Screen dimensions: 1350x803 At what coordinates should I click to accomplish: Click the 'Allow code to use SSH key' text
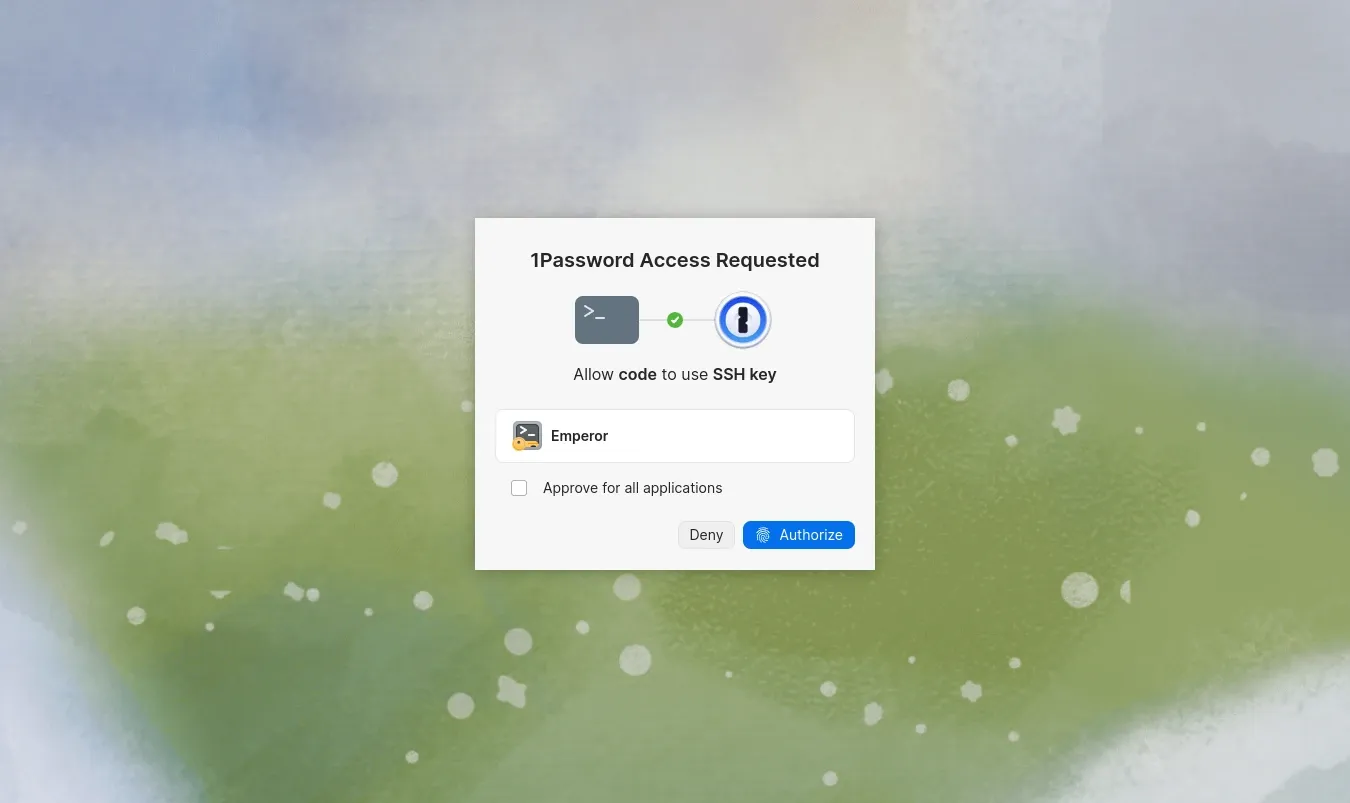click(675, 374)
